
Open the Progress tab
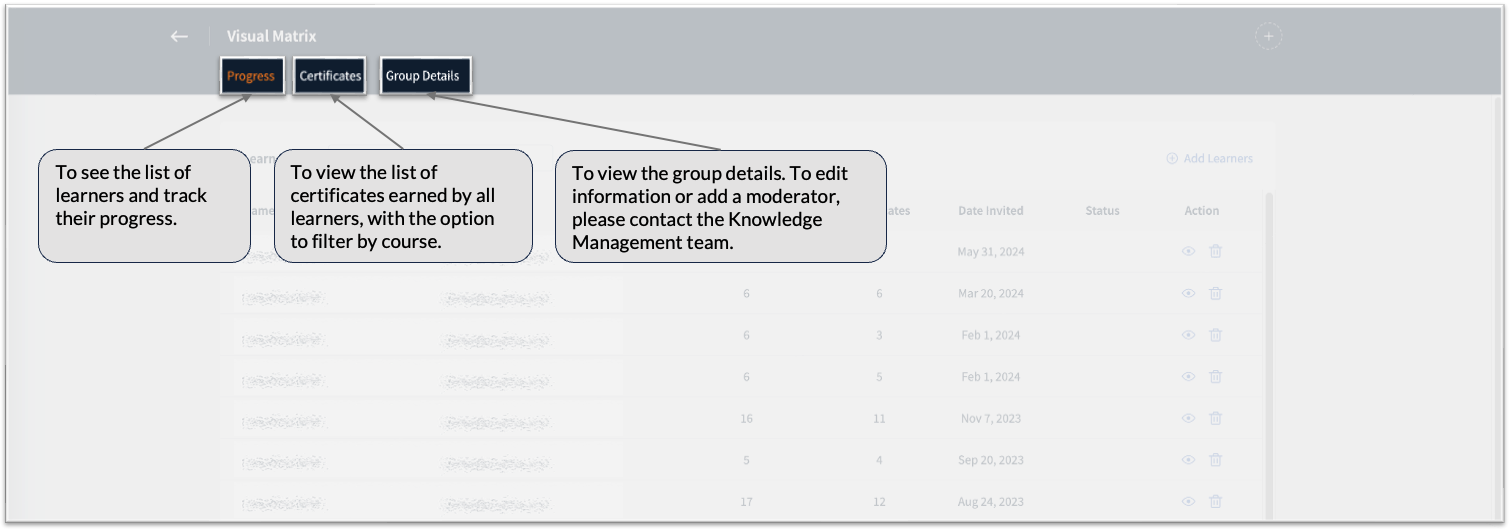pyautogui.click(x=250, y=76)
